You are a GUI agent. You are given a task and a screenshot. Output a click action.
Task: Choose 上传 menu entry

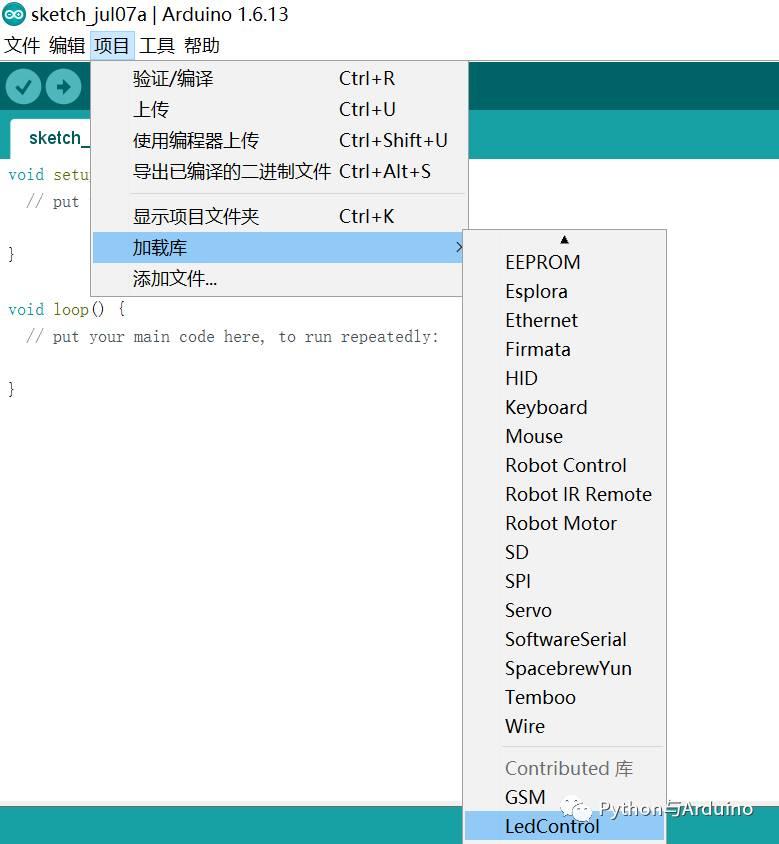click(x=277, y=109)
